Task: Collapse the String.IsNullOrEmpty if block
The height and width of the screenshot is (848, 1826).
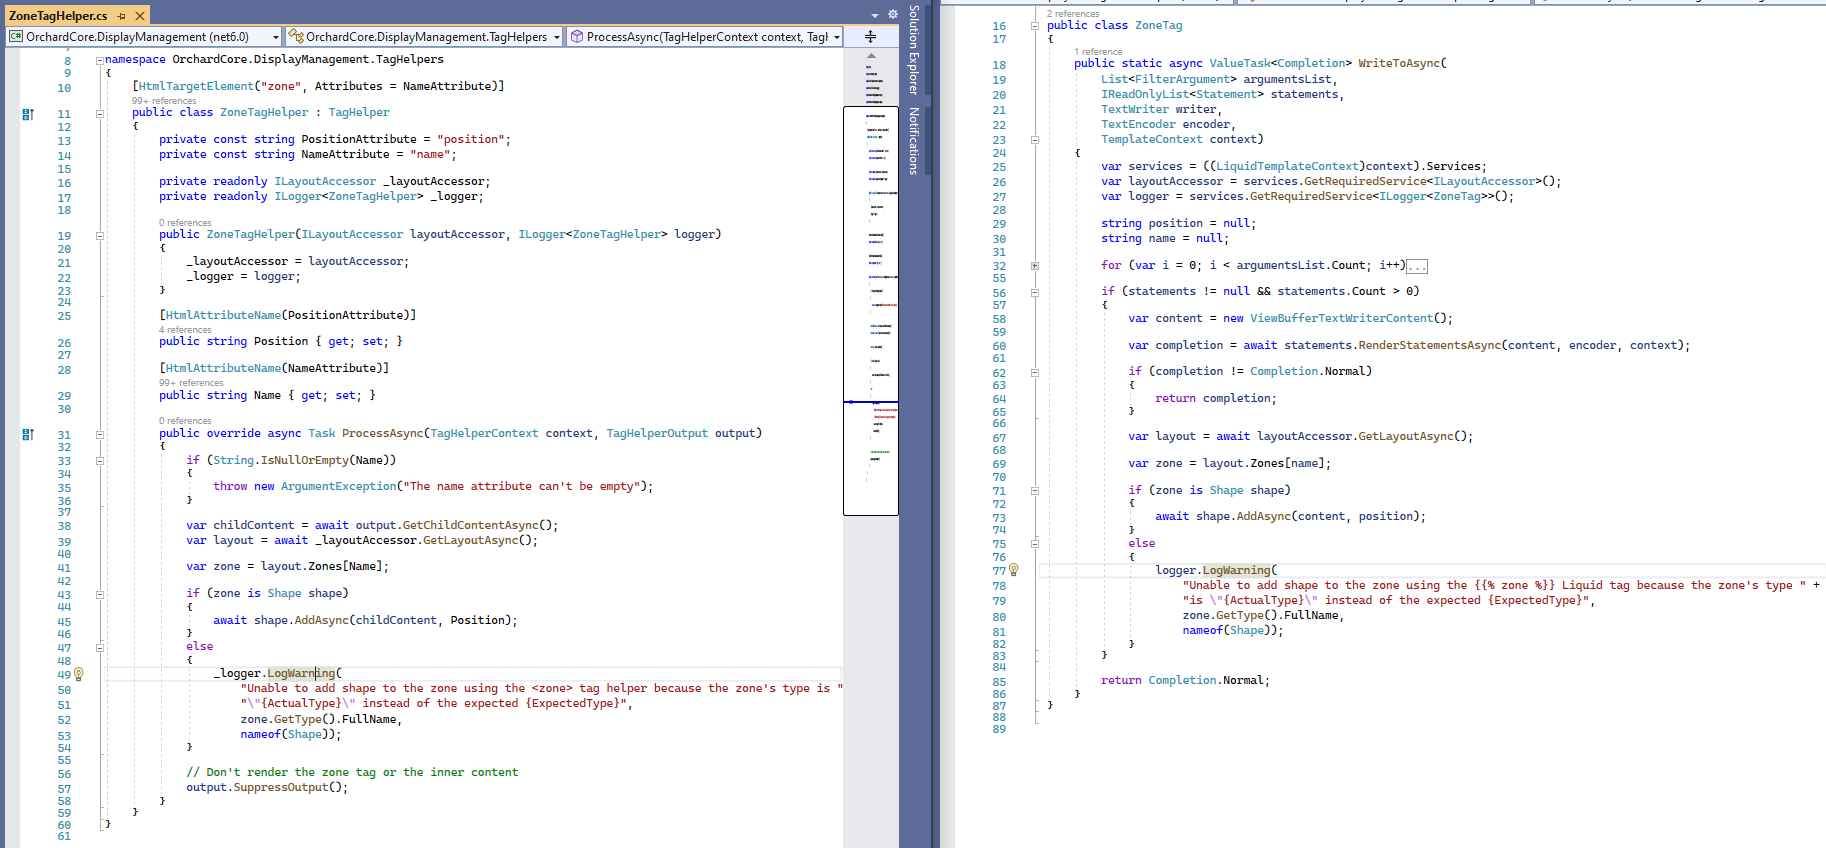Action: [x=100, y=461]
